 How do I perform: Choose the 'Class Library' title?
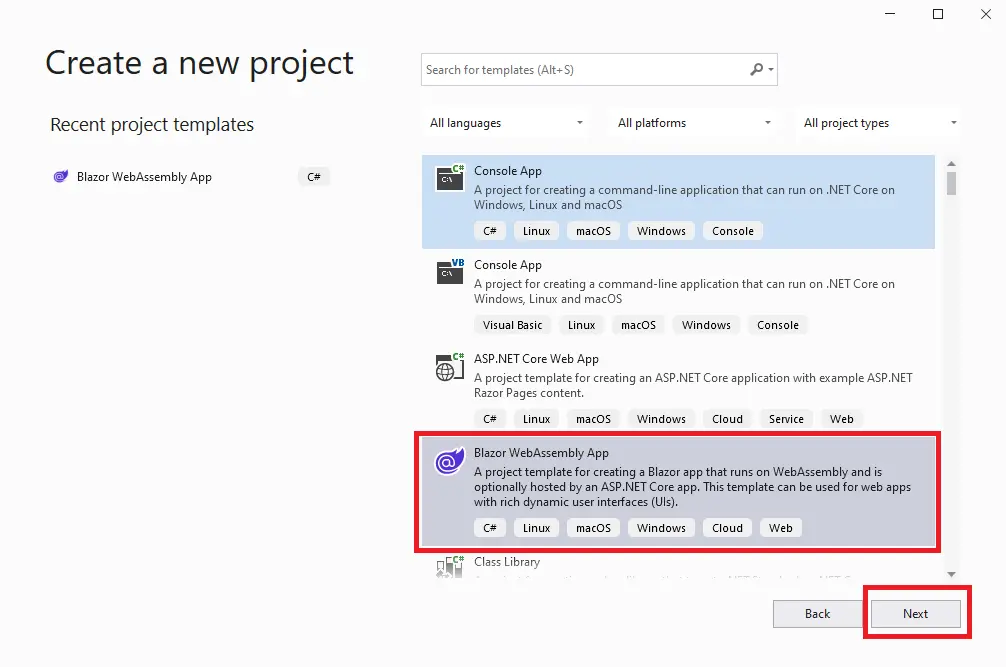[x=507, y=562]
